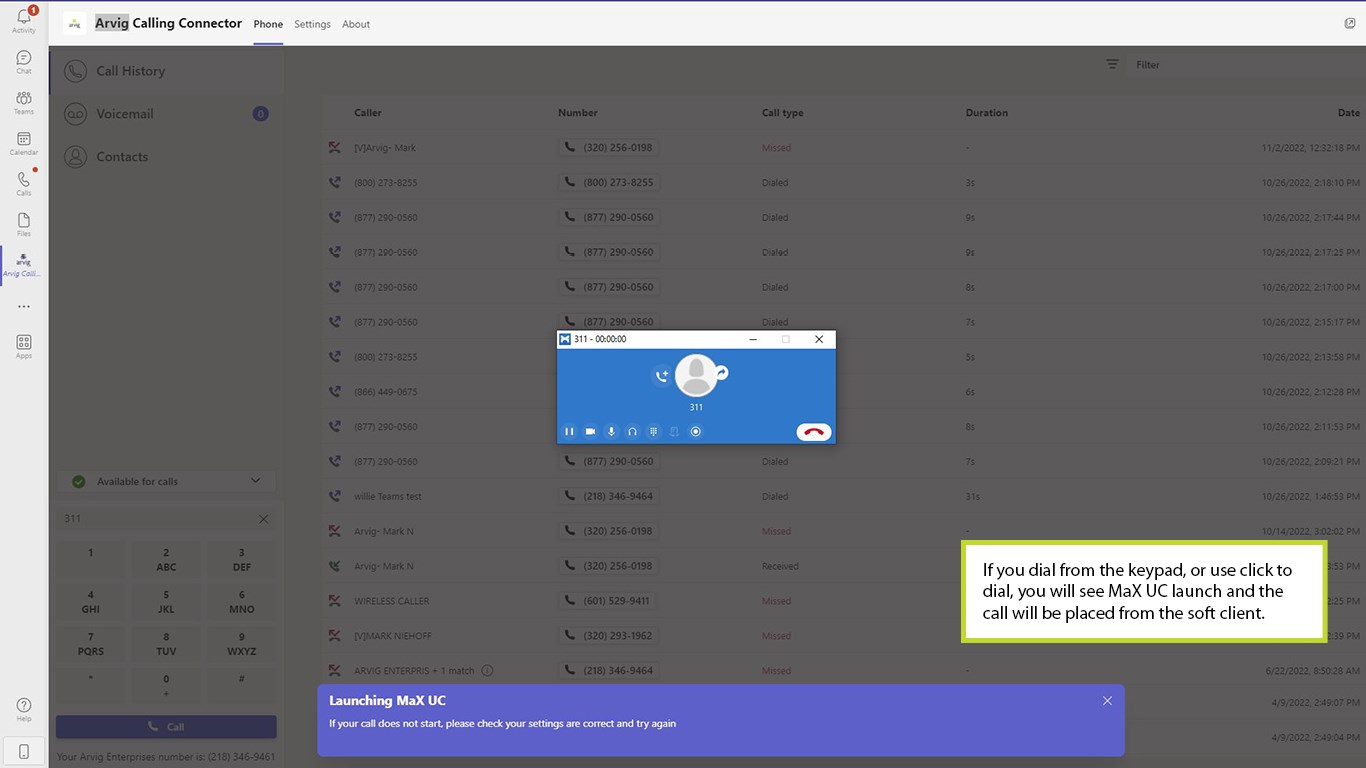Clear the dialed number 311
Viewport: 1366px width, 768px height.
[264, 519]
